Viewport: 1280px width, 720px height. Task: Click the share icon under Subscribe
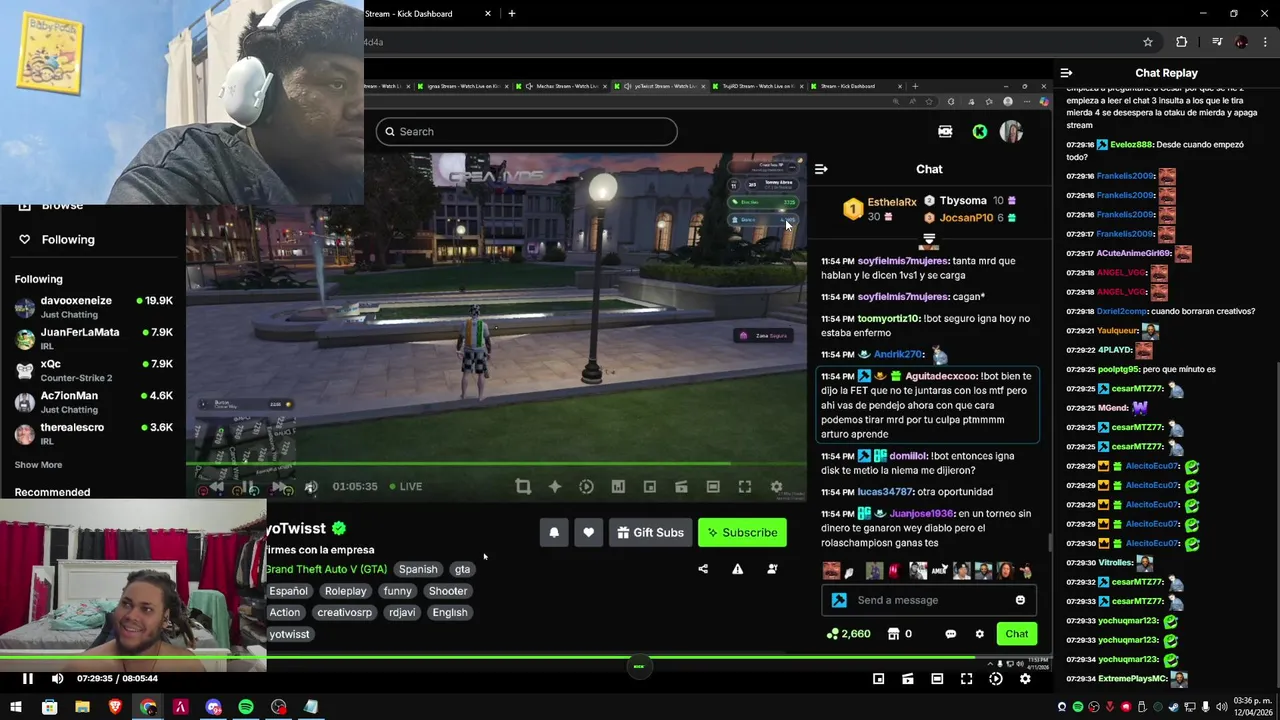point(703,569)
